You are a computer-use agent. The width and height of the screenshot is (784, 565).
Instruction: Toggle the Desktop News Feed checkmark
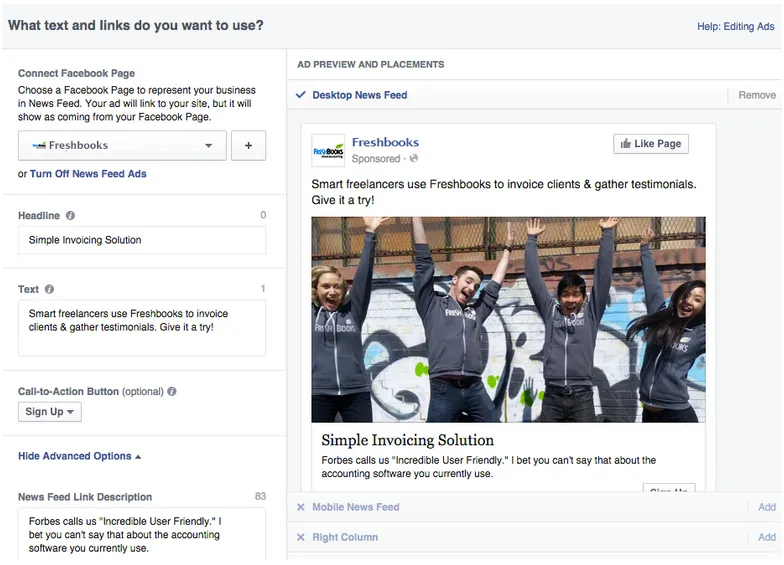click(x=301, y=95)
